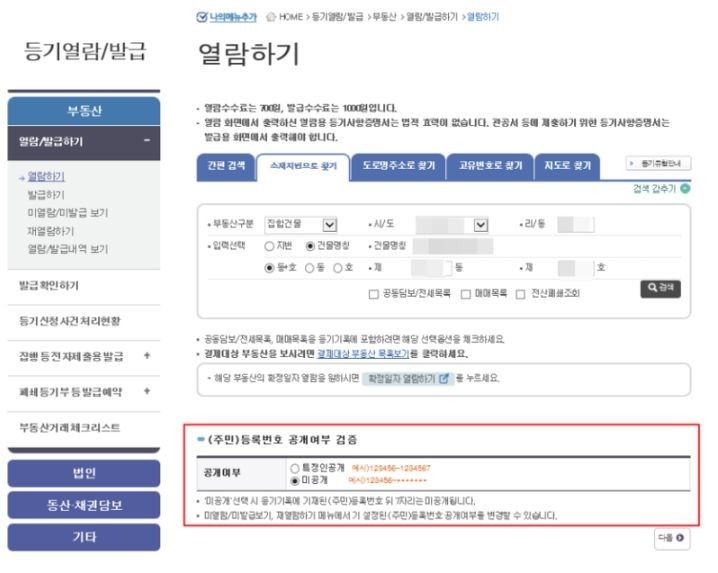
Task: Click the 제 동 number input field
Action: (x=431, y=268)
